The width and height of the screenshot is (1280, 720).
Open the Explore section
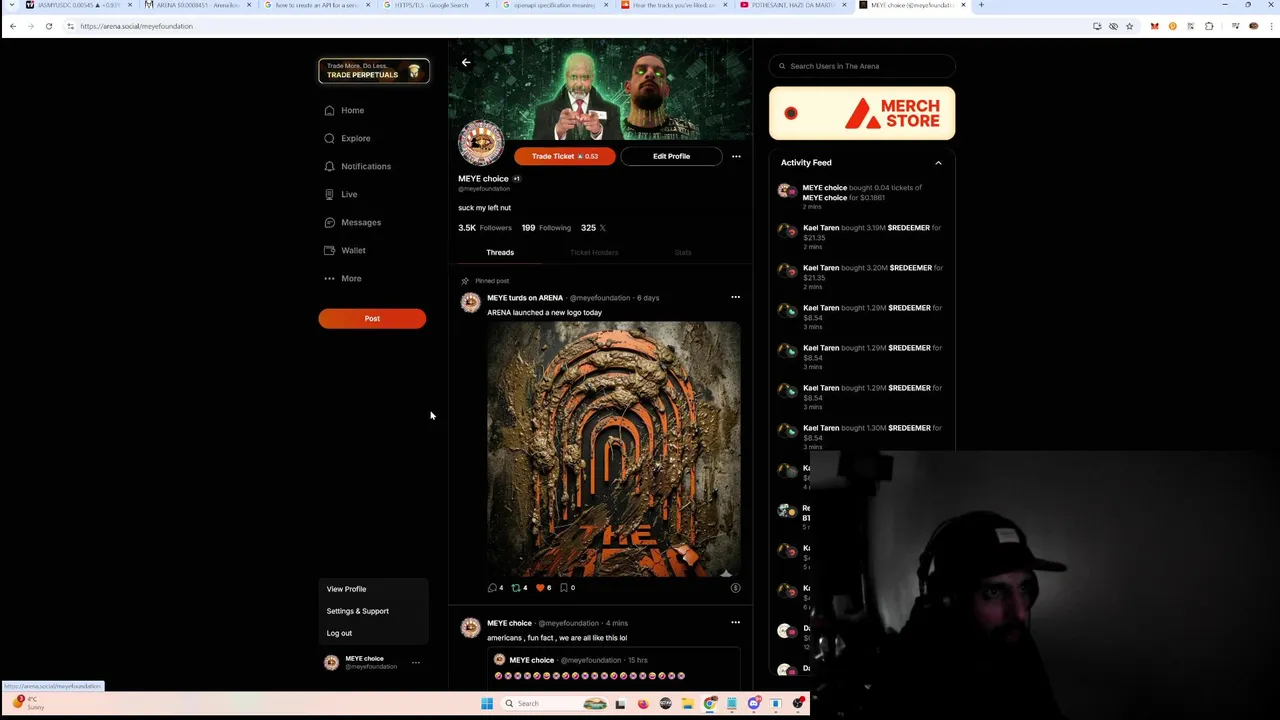tap(347, 138)
